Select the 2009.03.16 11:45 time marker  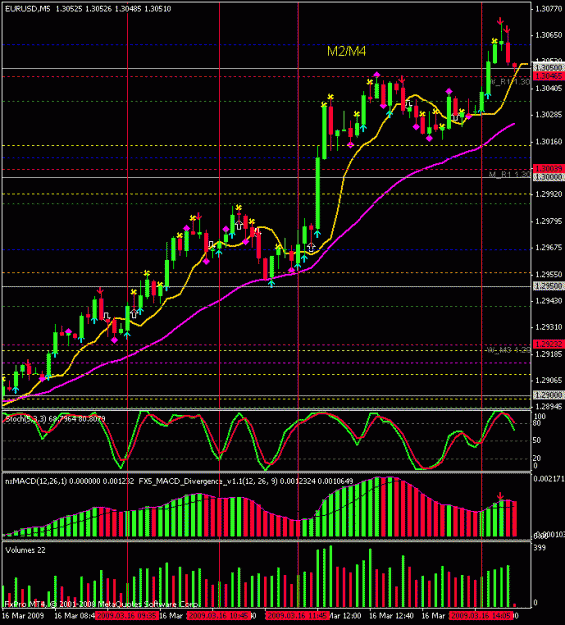(298, 616)
